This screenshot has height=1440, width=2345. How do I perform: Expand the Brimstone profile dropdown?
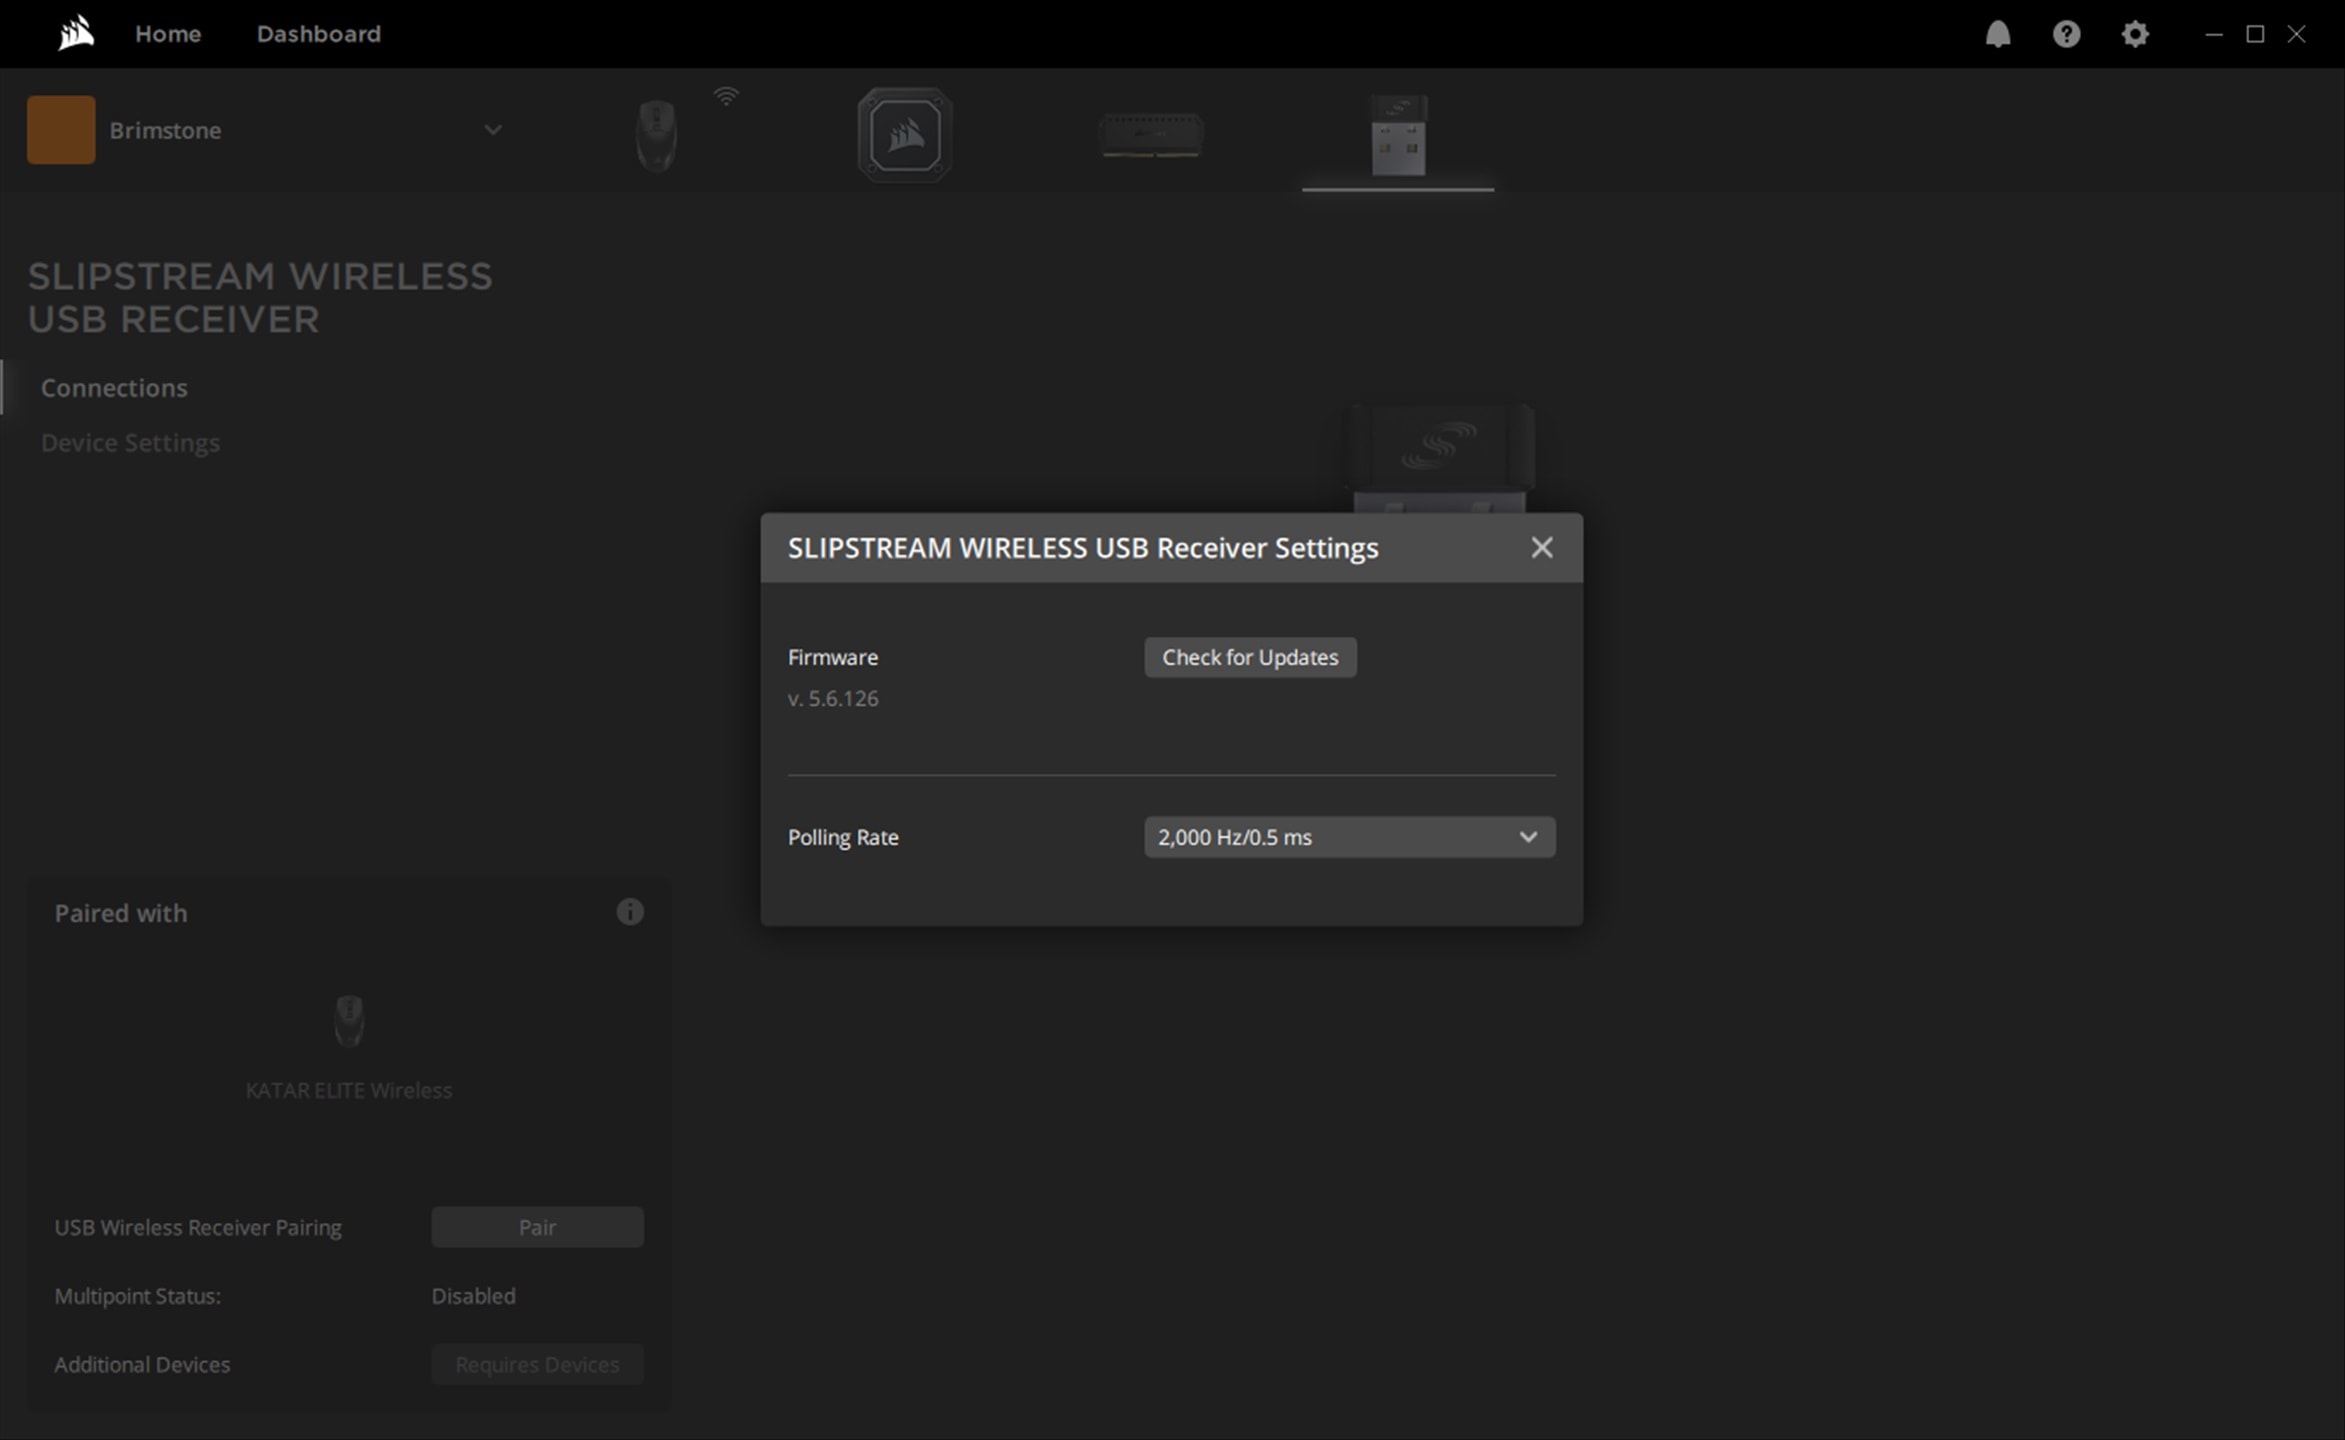[492, 130]
